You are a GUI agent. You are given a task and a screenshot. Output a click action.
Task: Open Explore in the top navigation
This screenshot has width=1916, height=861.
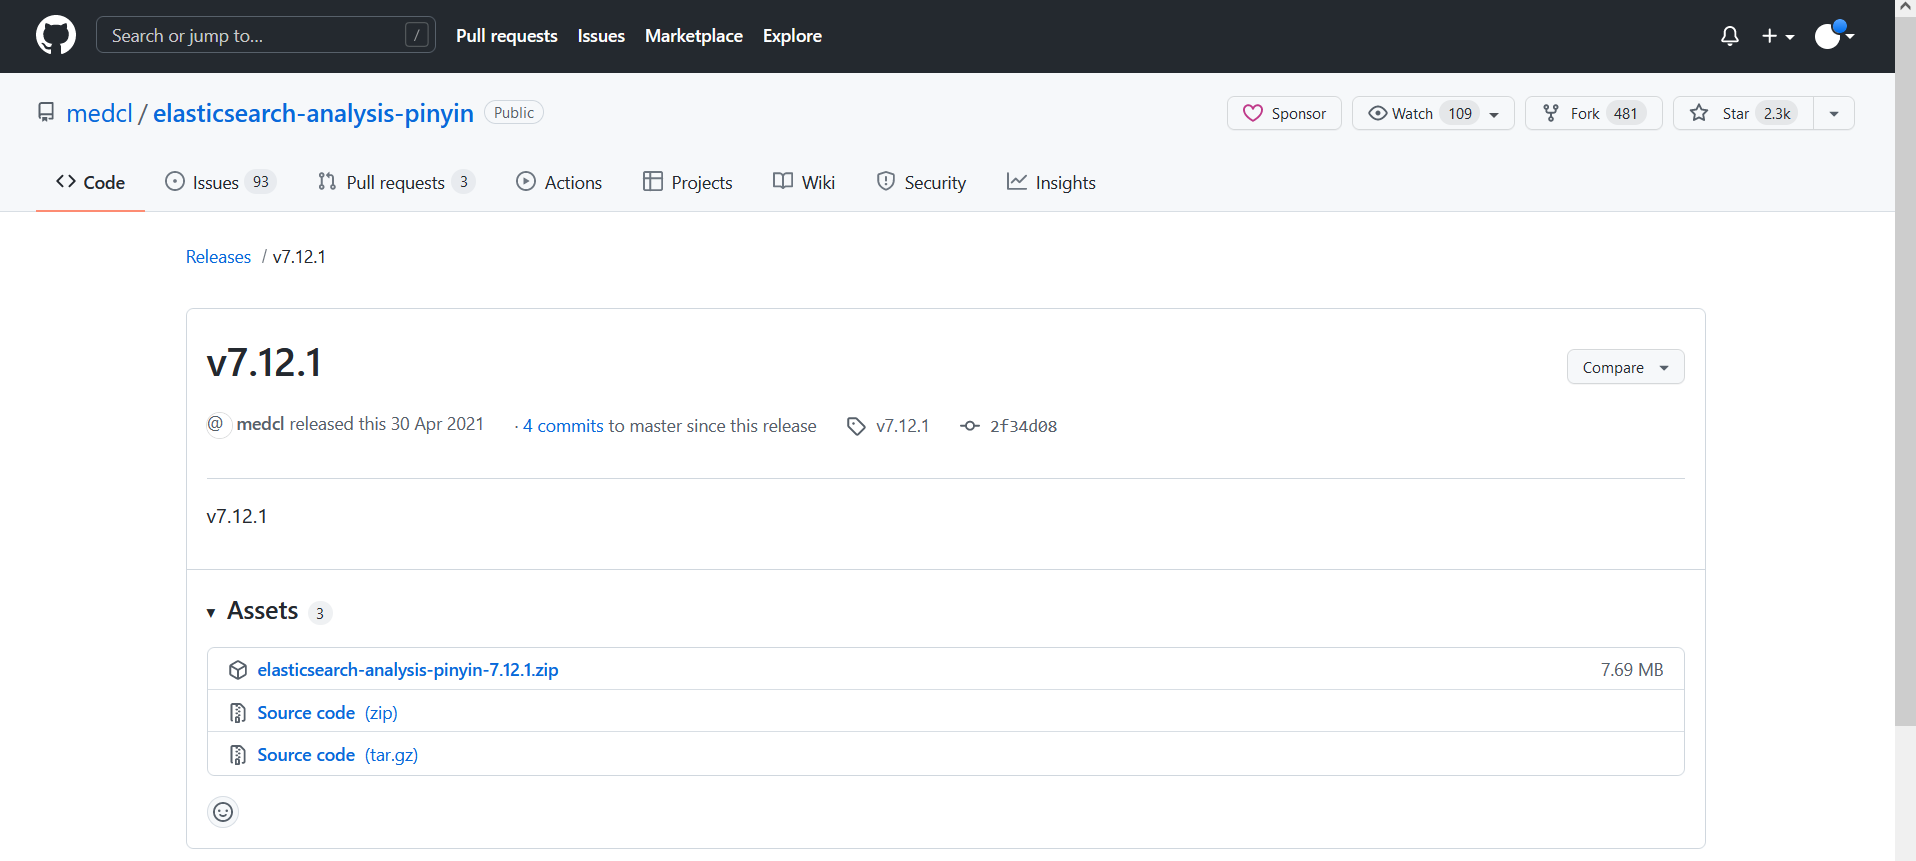792,36
